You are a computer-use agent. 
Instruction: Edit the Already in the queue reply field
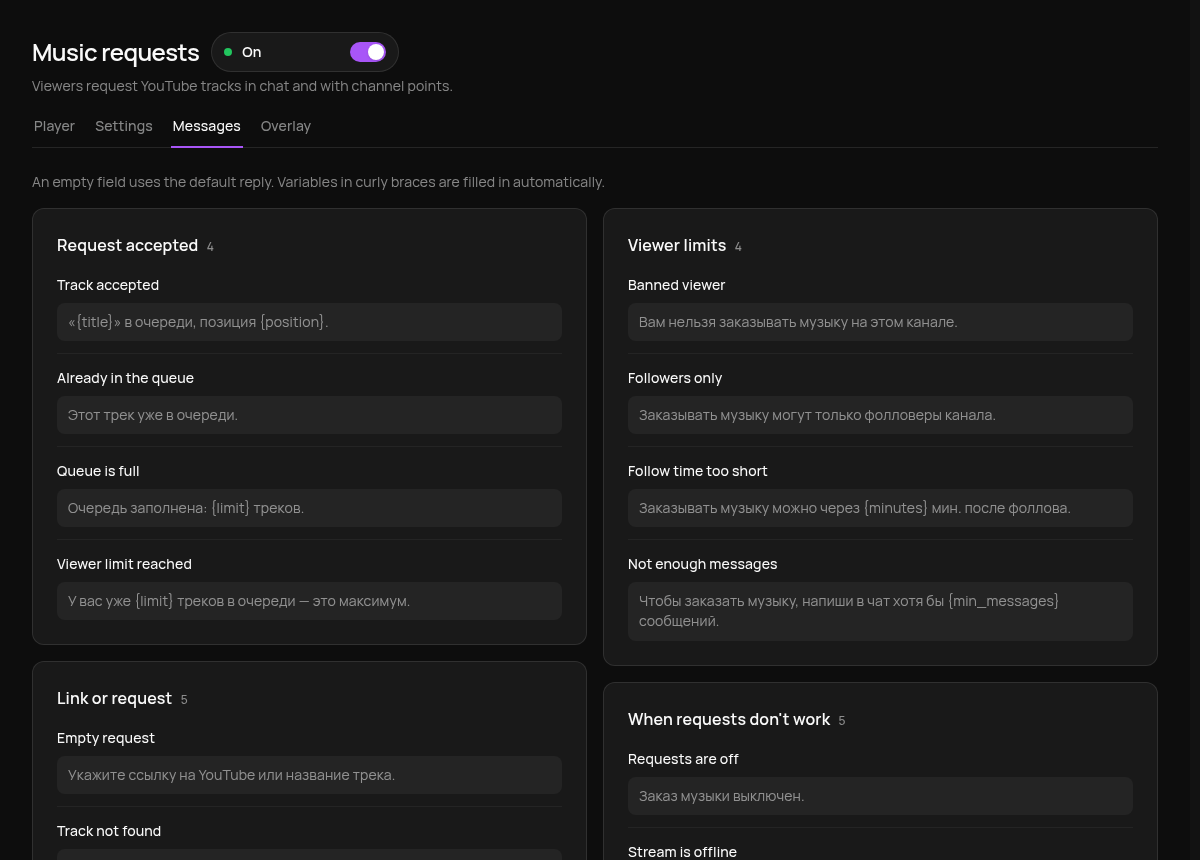(x=309, y=415)
